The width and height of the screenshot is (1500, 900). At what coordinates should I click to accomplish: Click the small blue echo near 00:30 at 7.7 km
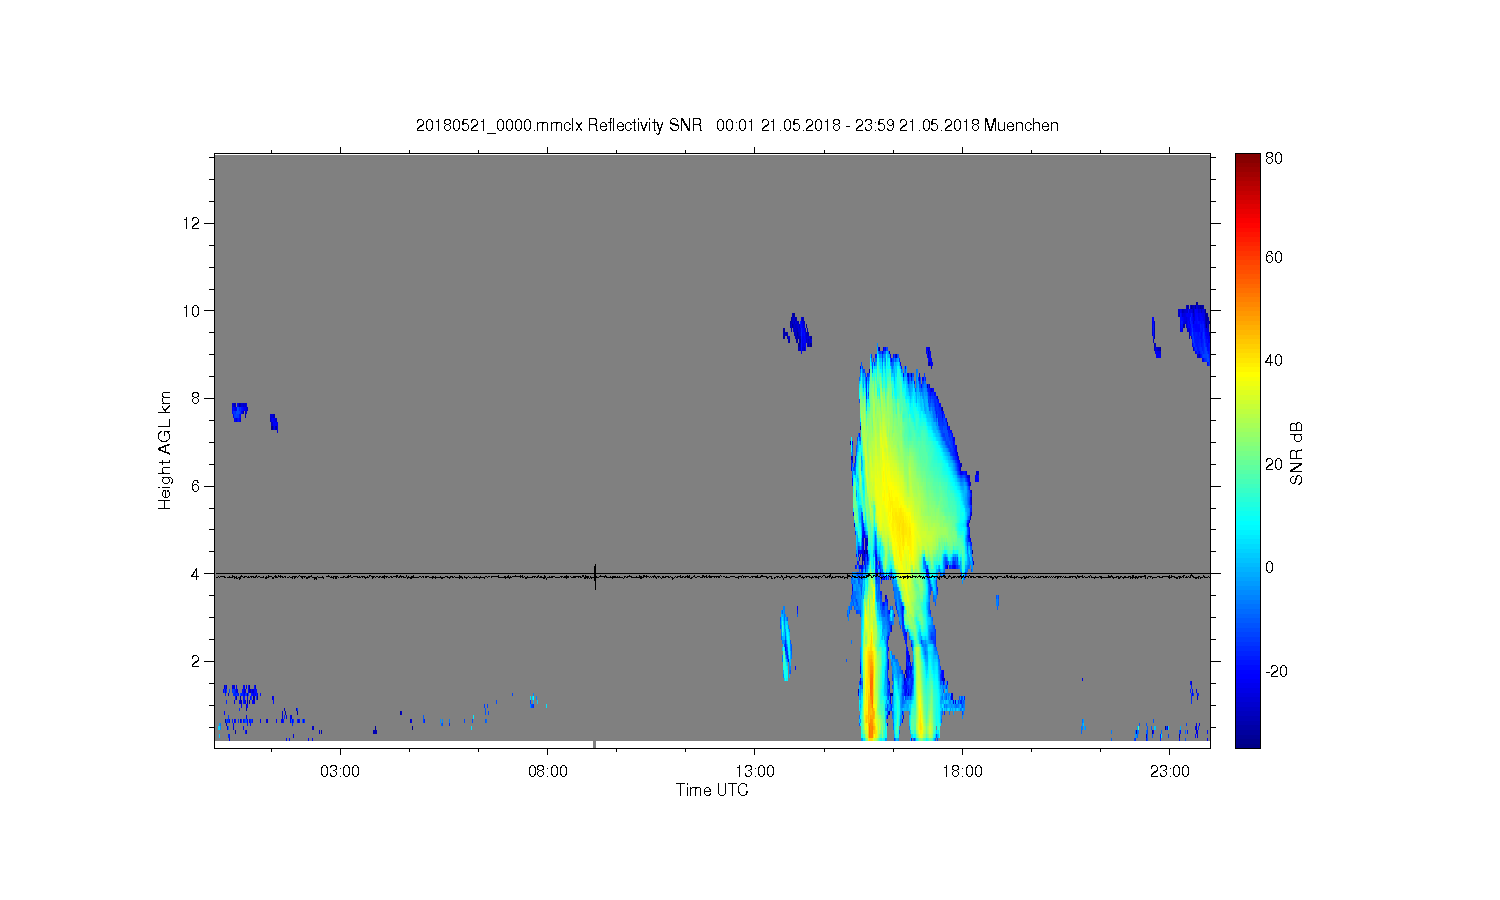pyautogui.click(x=239, y=411)
